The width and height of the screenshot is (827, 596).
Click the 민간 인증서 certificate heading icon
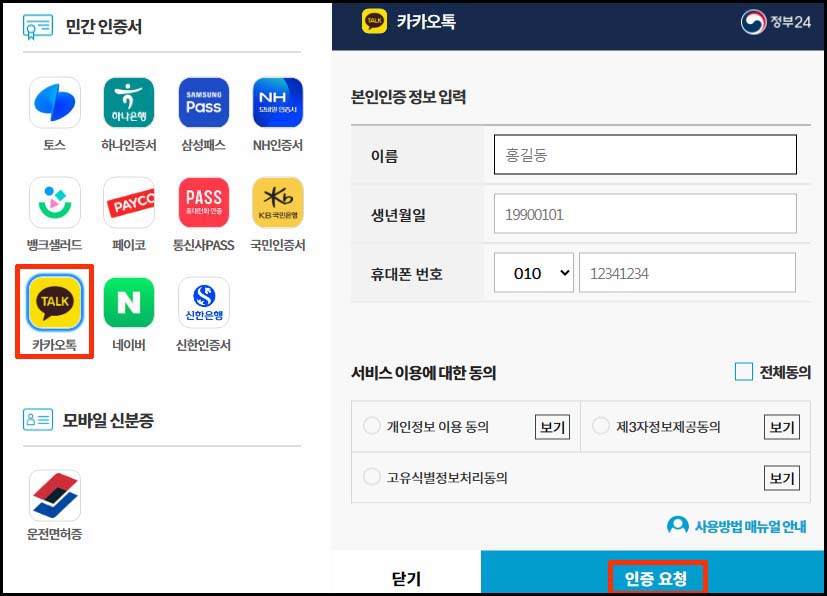point(38,26)
